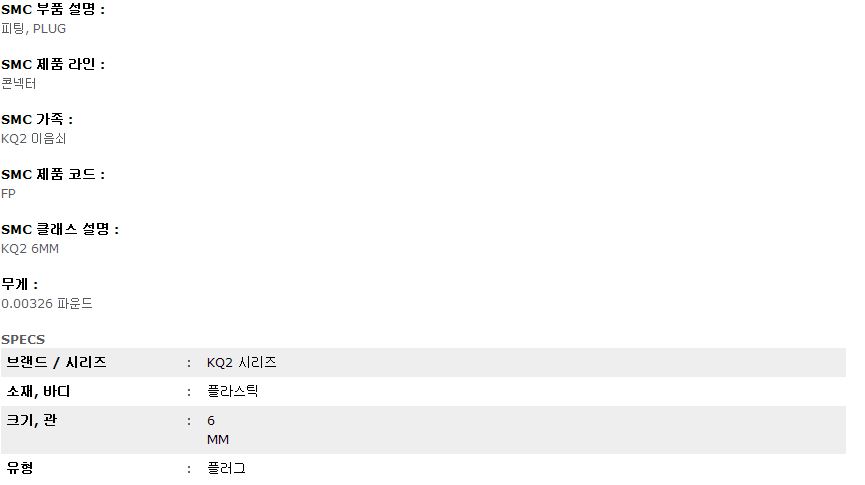Select the KQ2 시리즈 spec value
This screenshot has height=485, width=865.
point(242,363)
